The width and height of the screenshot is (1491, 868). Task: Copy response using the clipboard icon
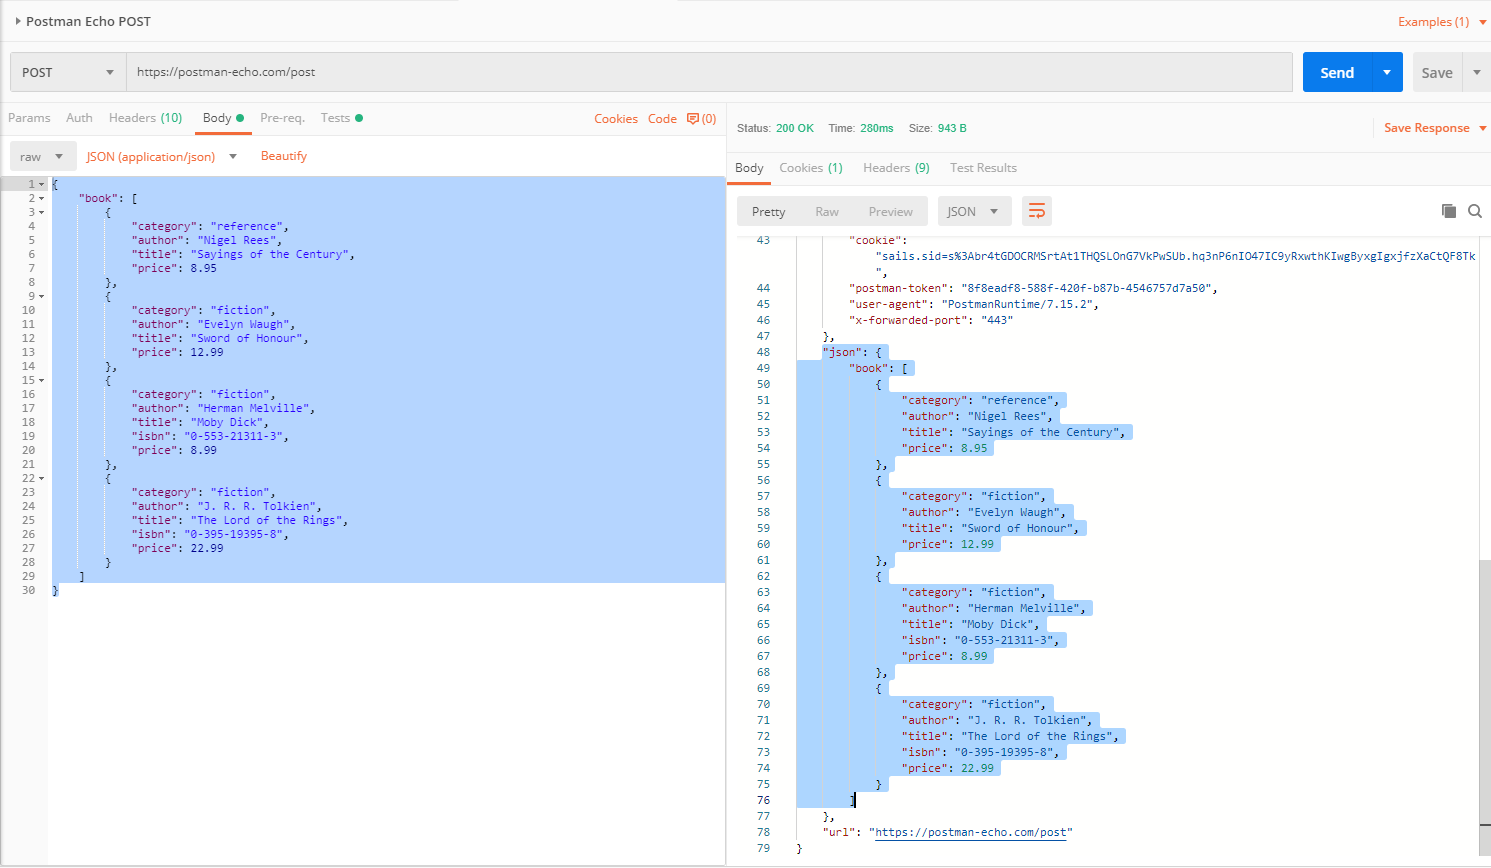[x=1448, y=211]
